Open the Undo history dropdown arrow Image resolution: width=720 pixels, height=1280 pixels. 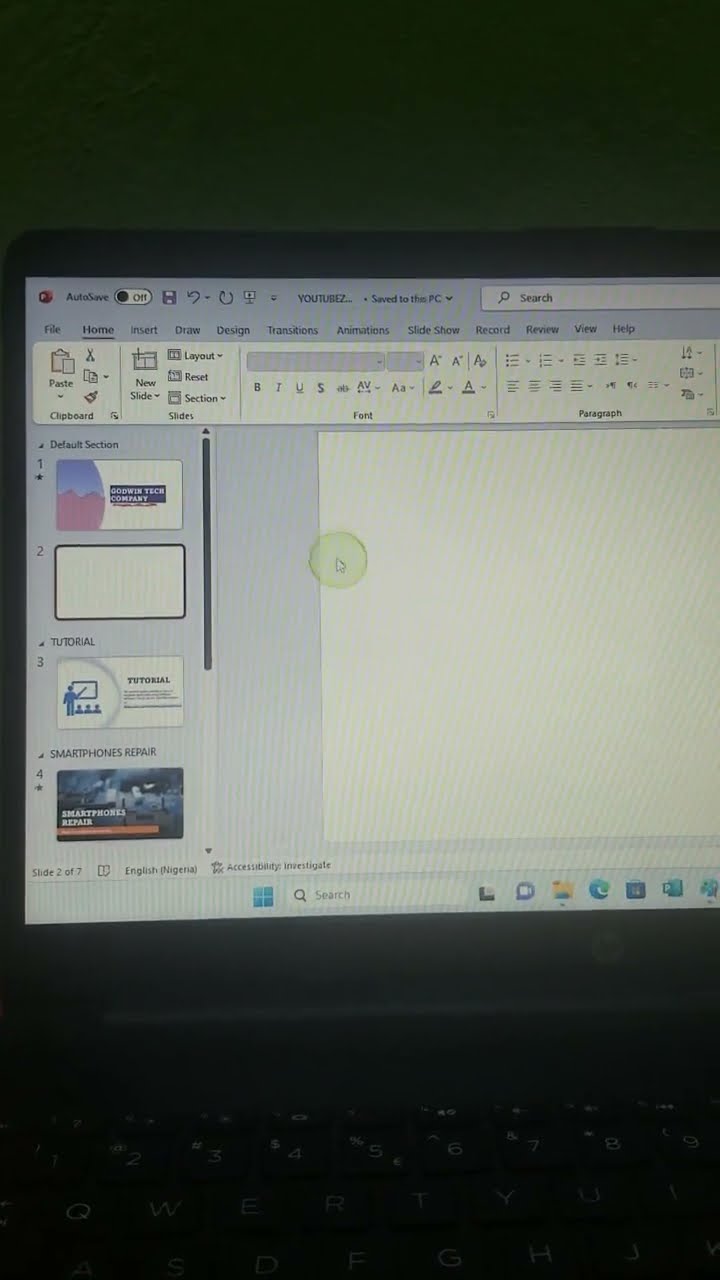(x=207, y=298)
